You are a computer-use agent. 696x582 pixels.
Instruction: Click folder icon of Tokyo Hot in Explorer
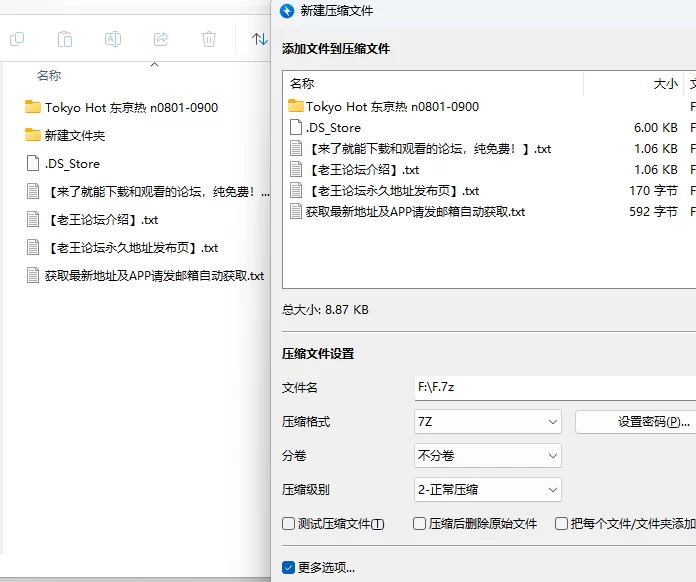pyautogui.click(x=32, y=107)
